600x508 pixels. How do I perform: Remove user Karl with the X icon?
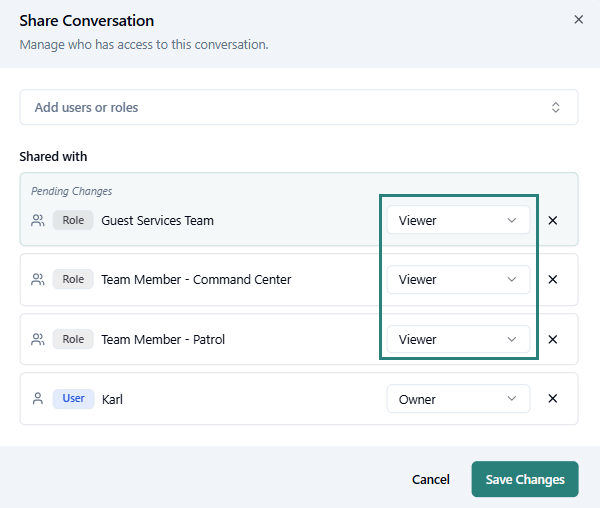click(553, 399)
